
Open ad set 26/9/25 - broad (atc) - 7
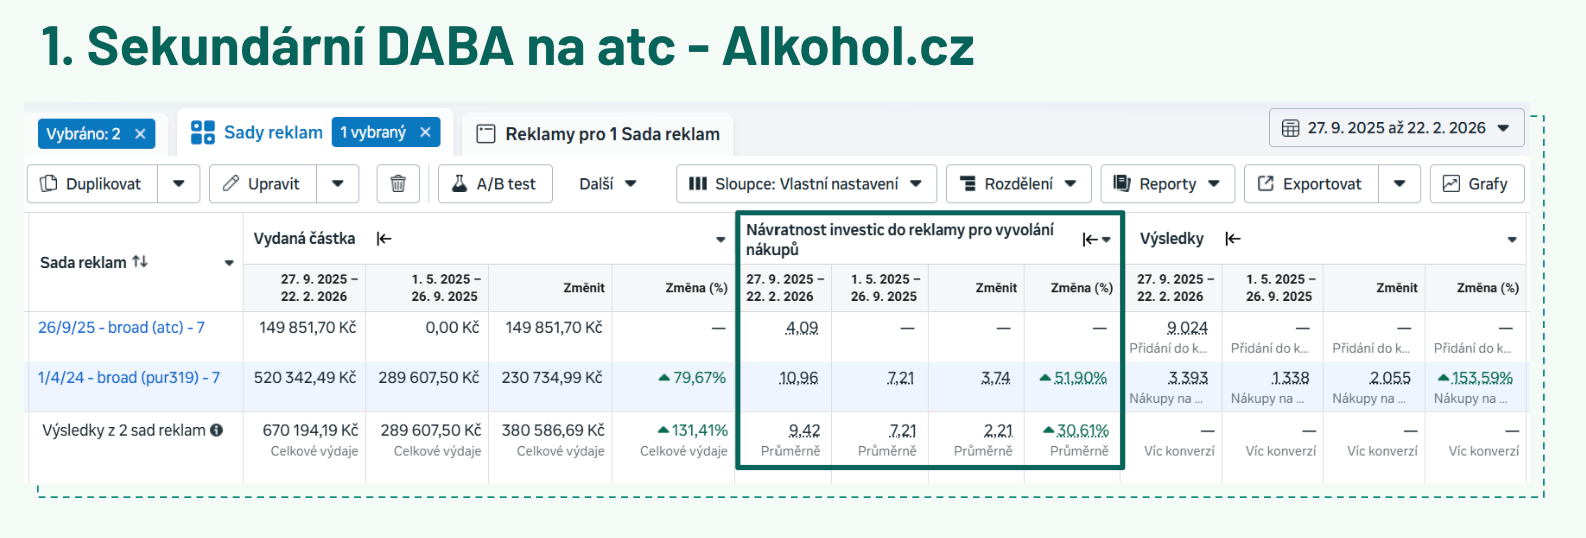coord(121,328)
